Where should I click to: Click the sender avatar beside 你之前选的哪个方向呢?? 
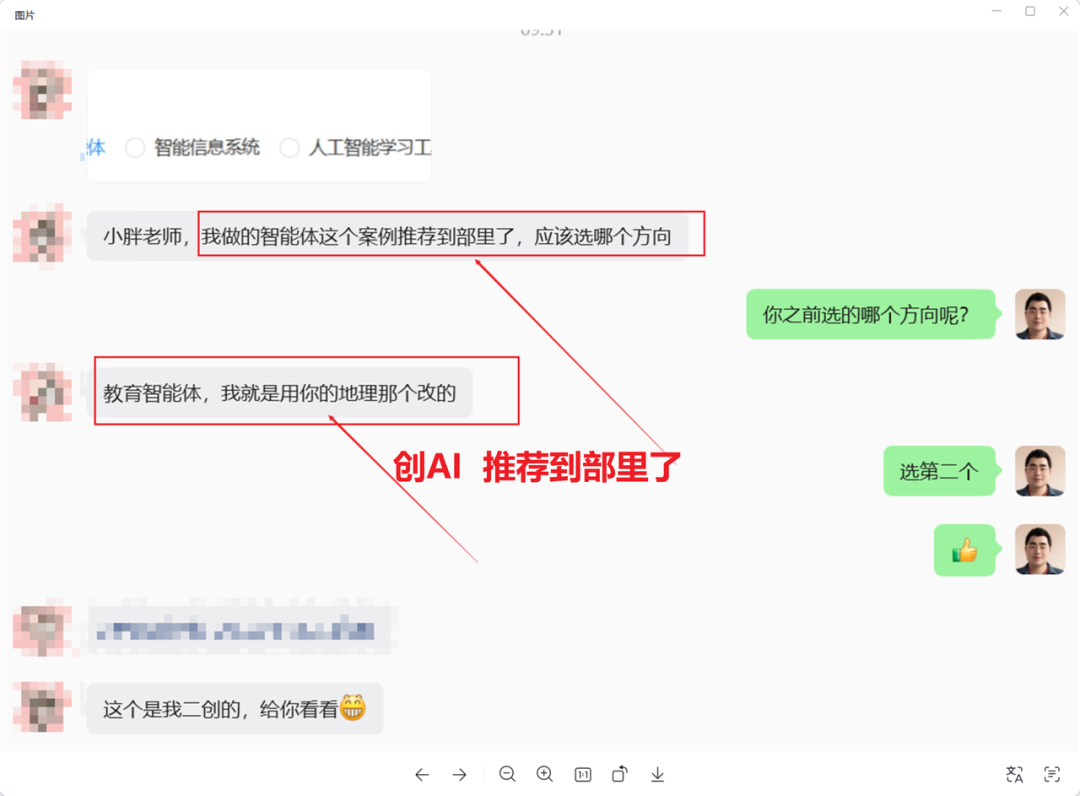point(1040,315)
